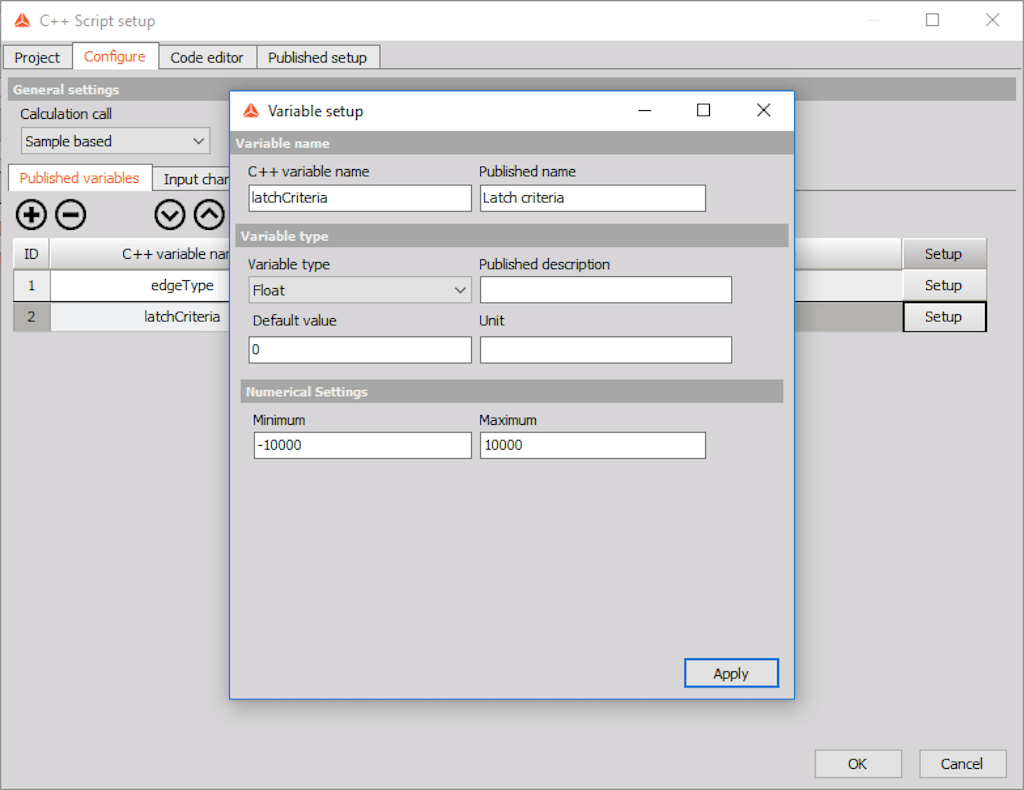Viewport: 1024px width, 790px height.
Task: Select the ID 1 row cell
Action: coord(31,285)
